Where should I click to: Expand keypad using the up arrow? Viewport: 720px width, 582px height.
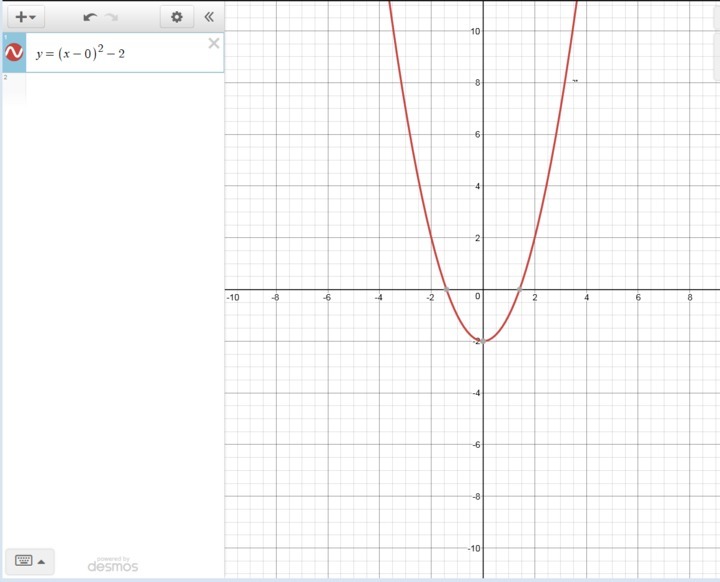tap(41, 561)
